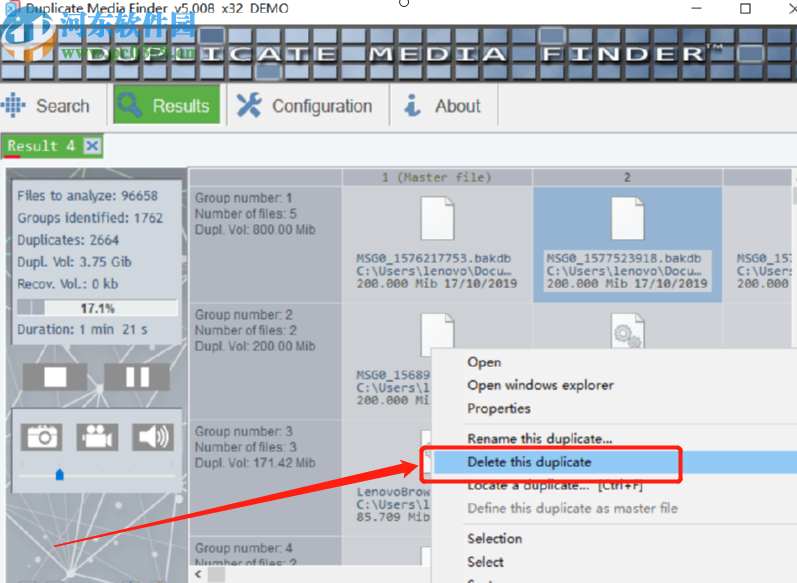Switch to the Results tab
797x583 pixels.
tap(167, 105)
